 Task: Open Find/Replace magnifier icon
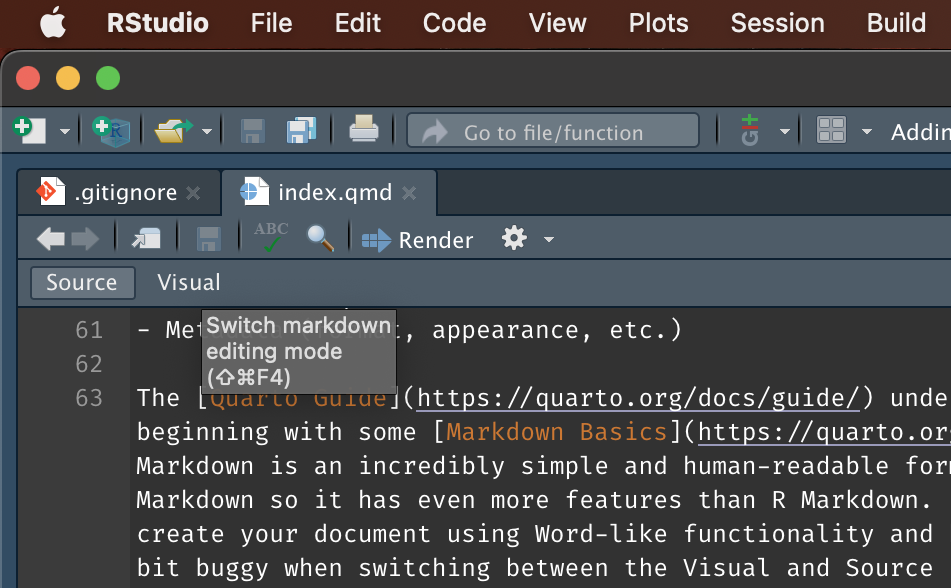[x=320, y=238]
